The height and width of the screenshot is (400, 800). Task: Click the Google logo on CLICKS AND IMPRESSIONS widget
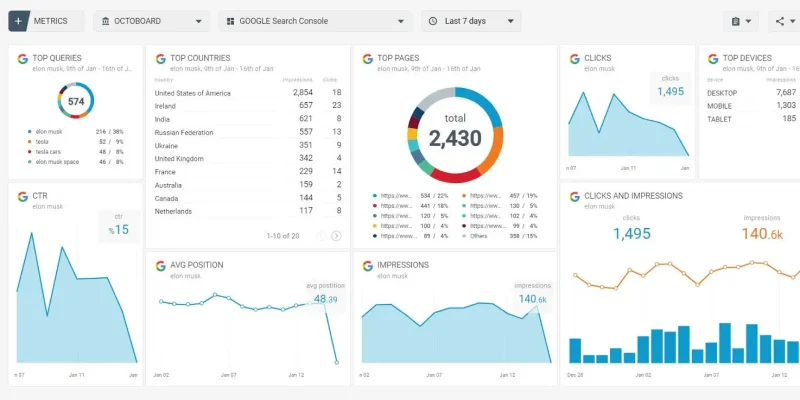(574, 196)
